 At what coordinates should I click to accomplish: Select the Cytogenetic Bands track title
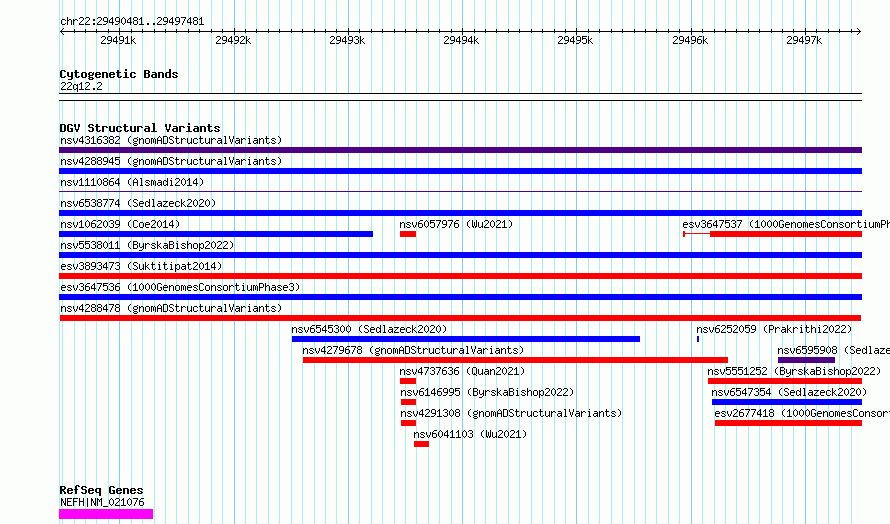119,74
